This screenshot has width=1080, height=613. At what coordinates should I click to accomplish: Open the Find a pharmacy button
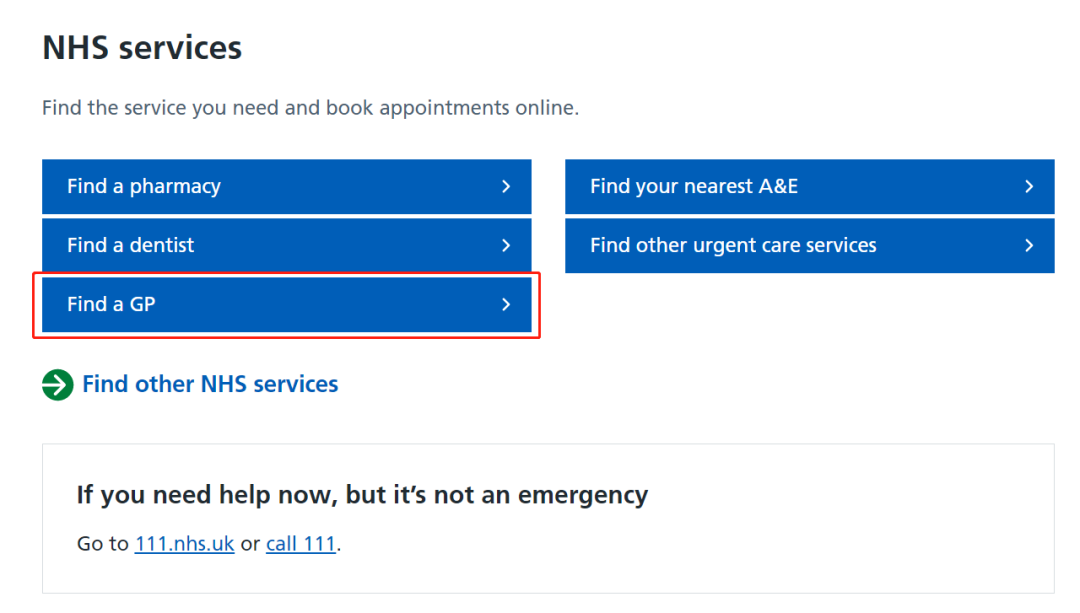tap(287, 187)
